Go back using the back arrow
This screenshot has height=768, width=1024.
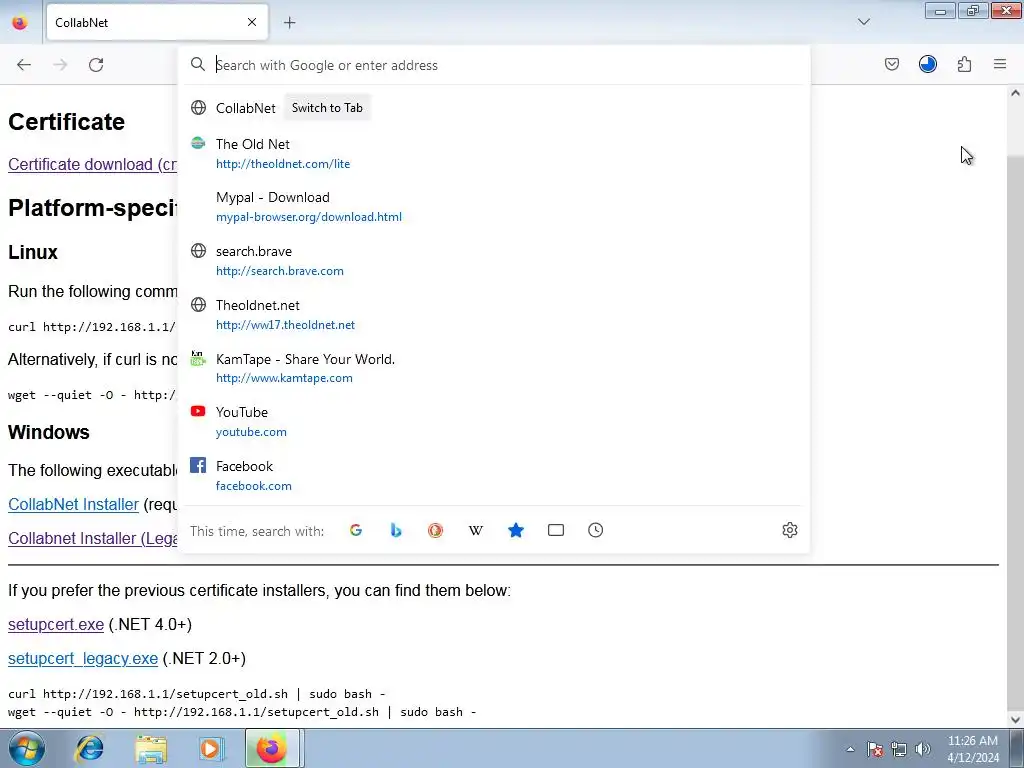click(24, 65)
